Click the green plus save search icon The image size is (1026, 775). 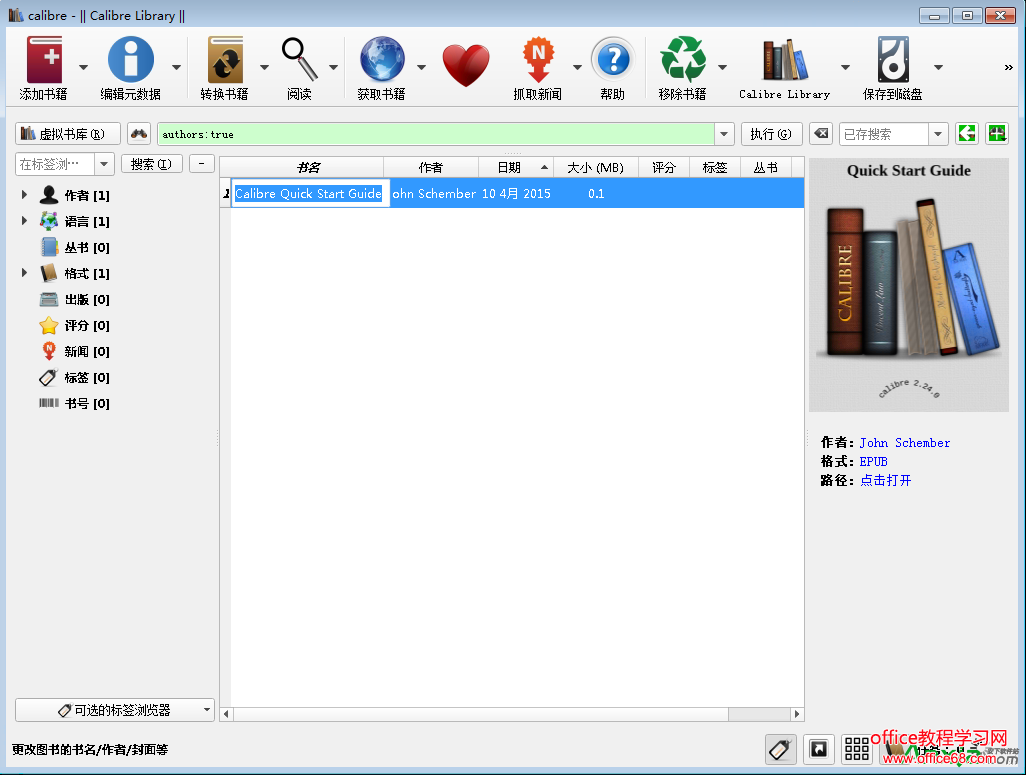click(997, 134)
